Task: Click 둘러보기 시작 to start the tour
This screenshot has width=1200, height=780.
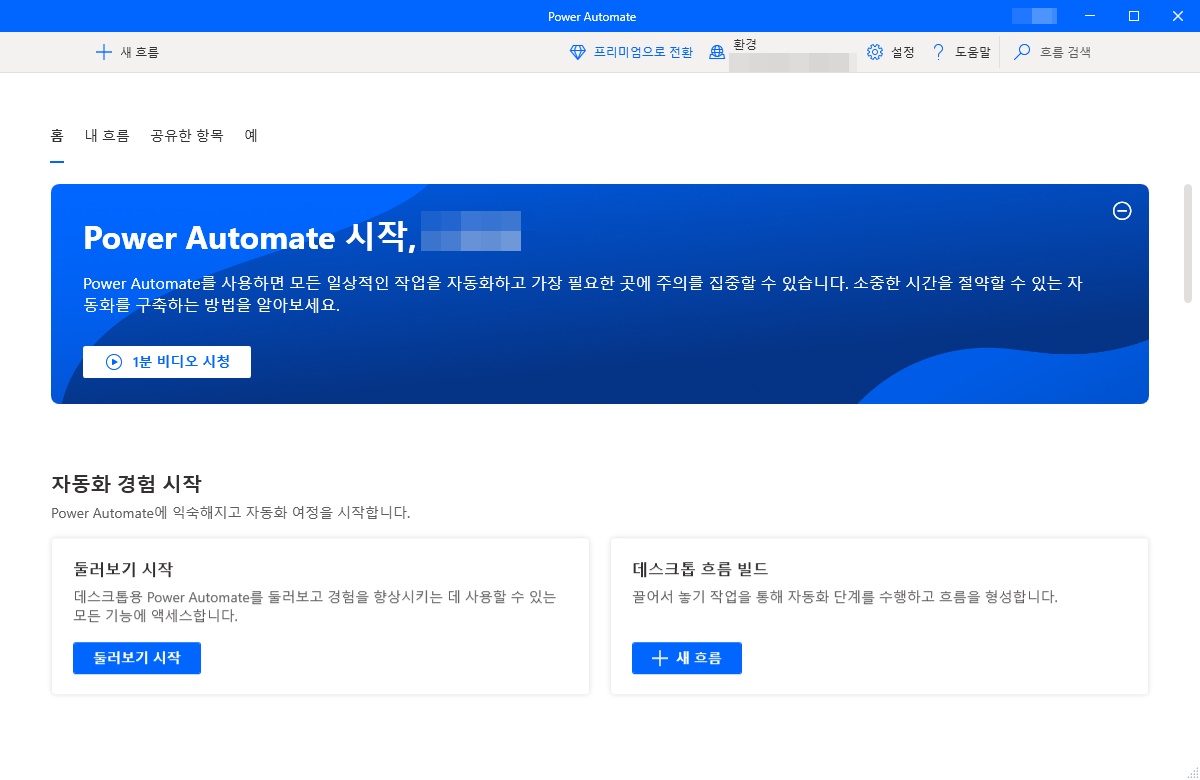Action: click(x=136, y=658)
